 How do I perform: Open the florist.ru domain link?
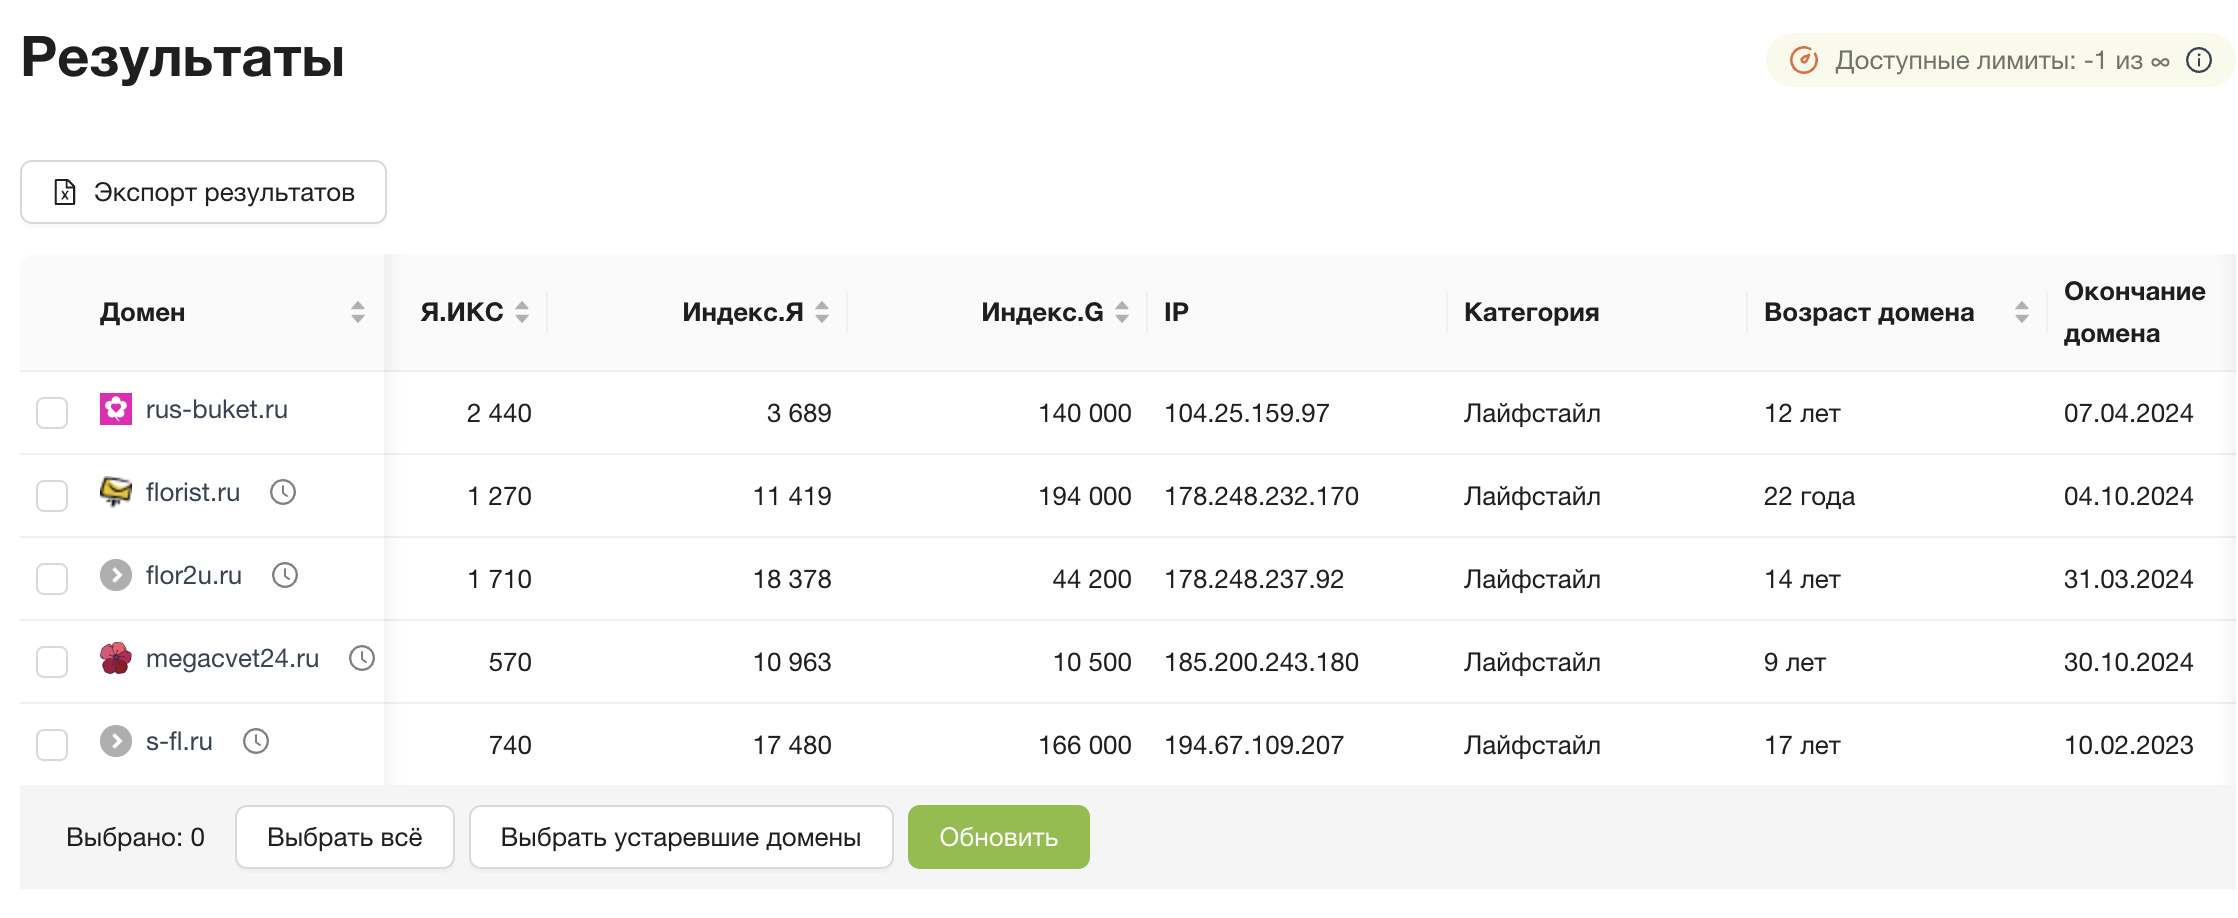[x=193, y=492]
